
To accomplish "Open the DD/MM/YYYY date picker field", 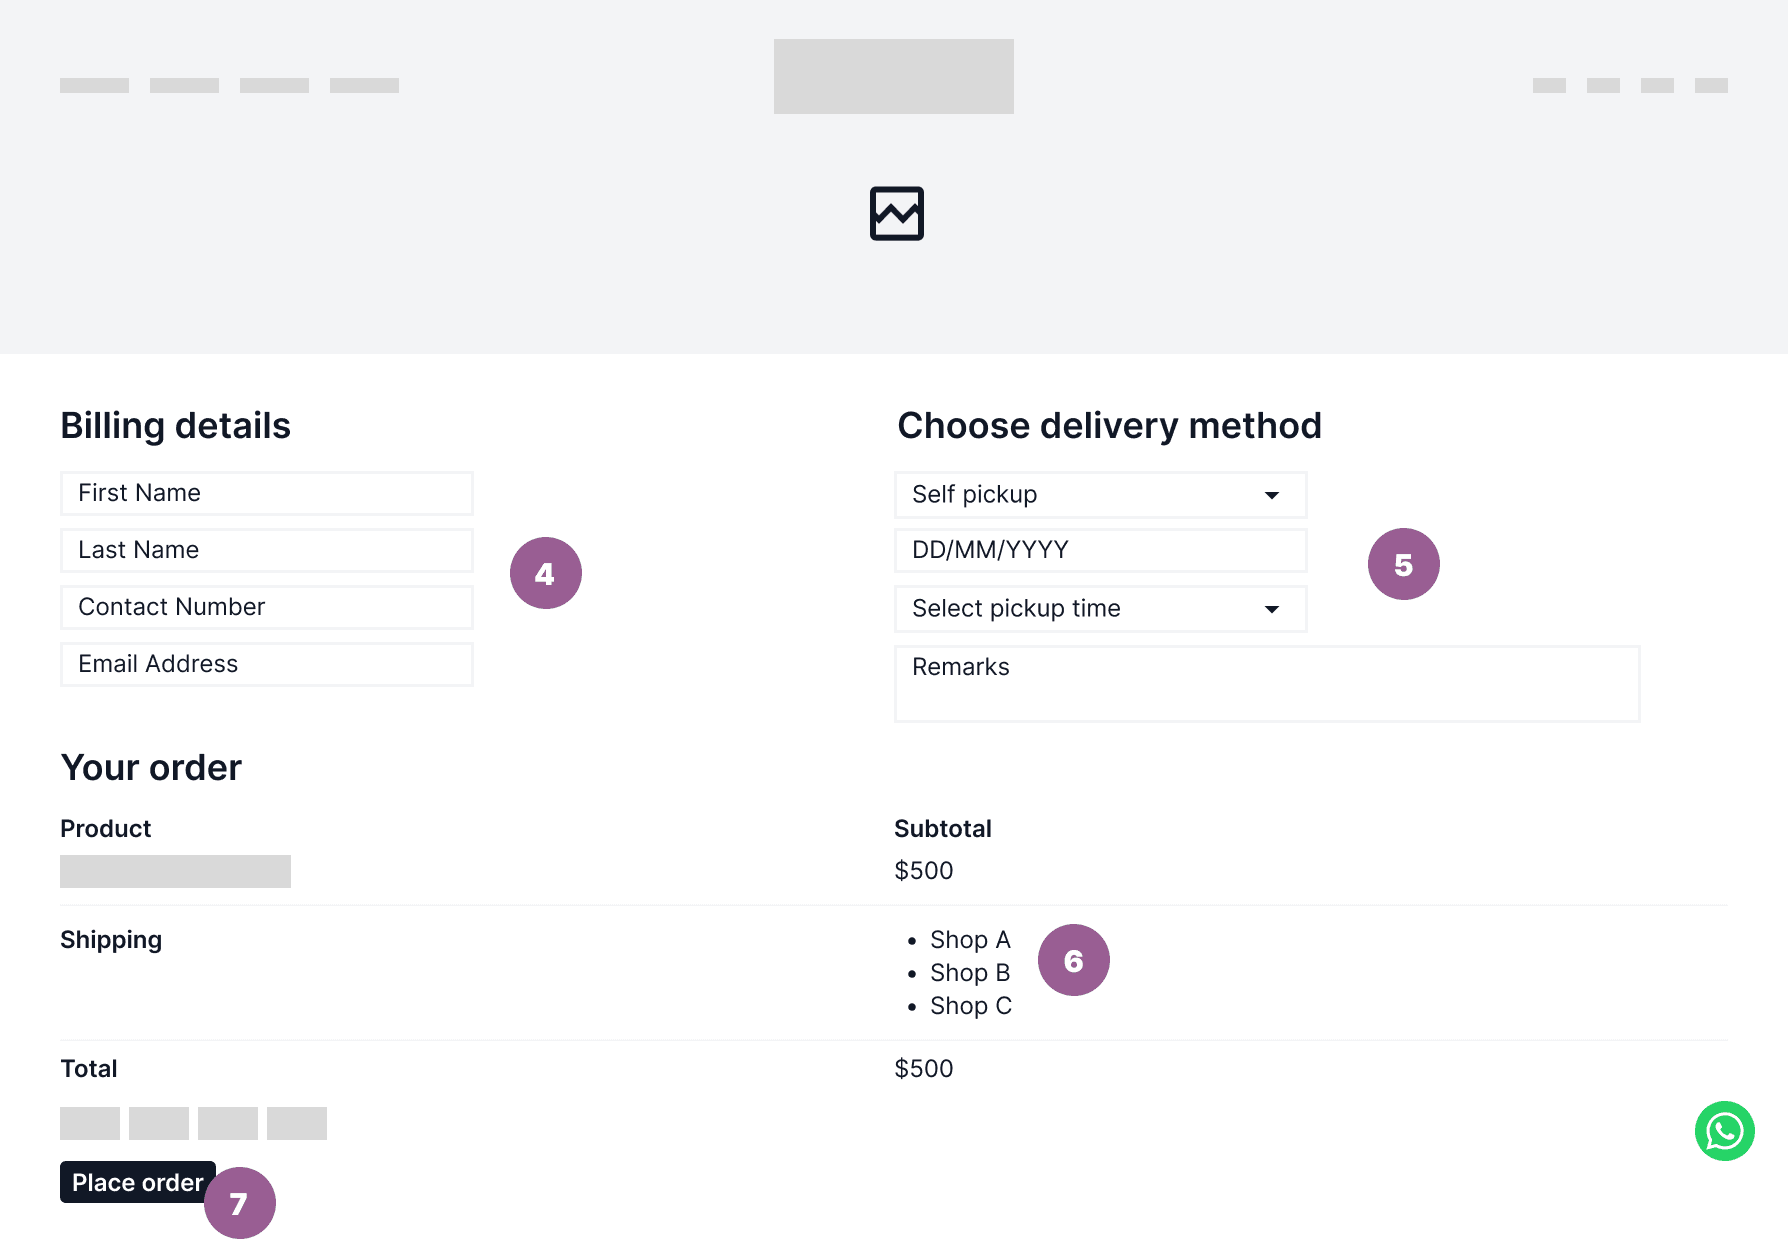I will coord(1100,549).
